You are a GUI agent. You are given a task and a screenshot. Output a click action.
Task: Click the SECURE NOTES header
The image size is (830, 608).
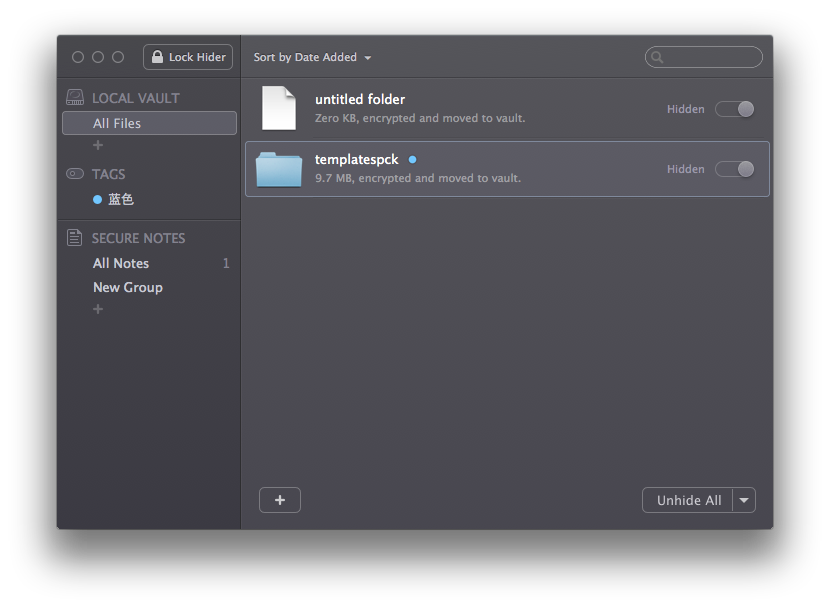(x=138, y=238)
